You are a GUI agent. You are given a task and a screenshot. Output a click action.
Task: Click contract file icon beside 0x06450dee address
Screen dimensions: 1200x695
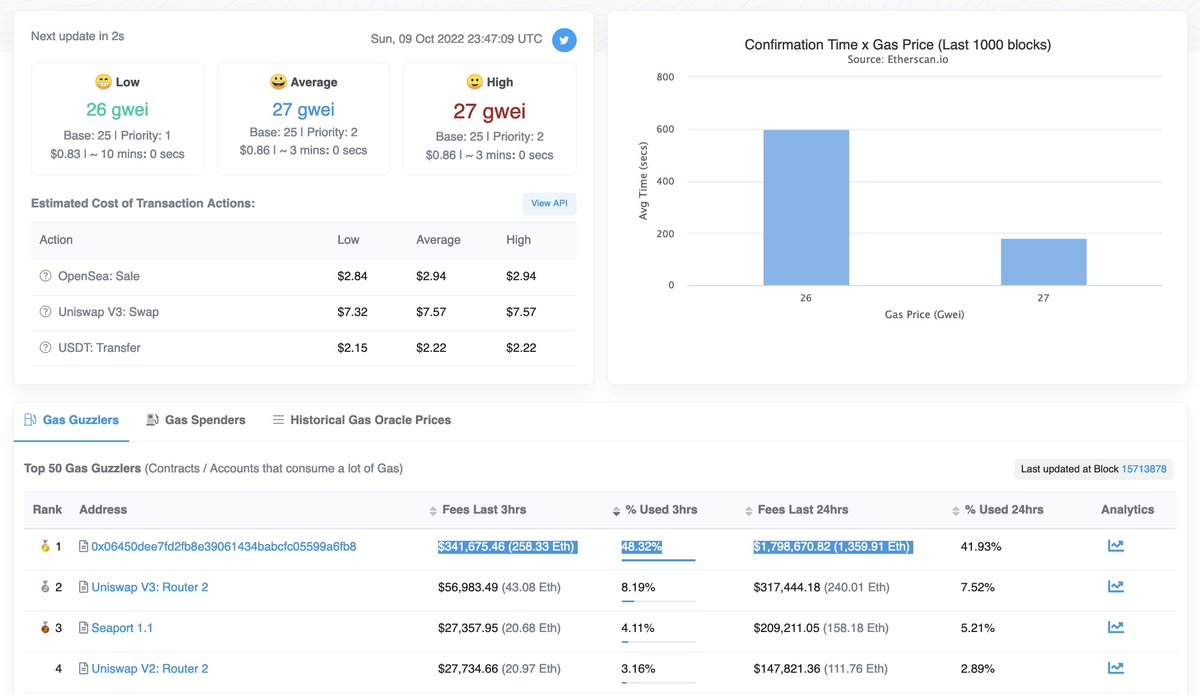pos(84,547)
